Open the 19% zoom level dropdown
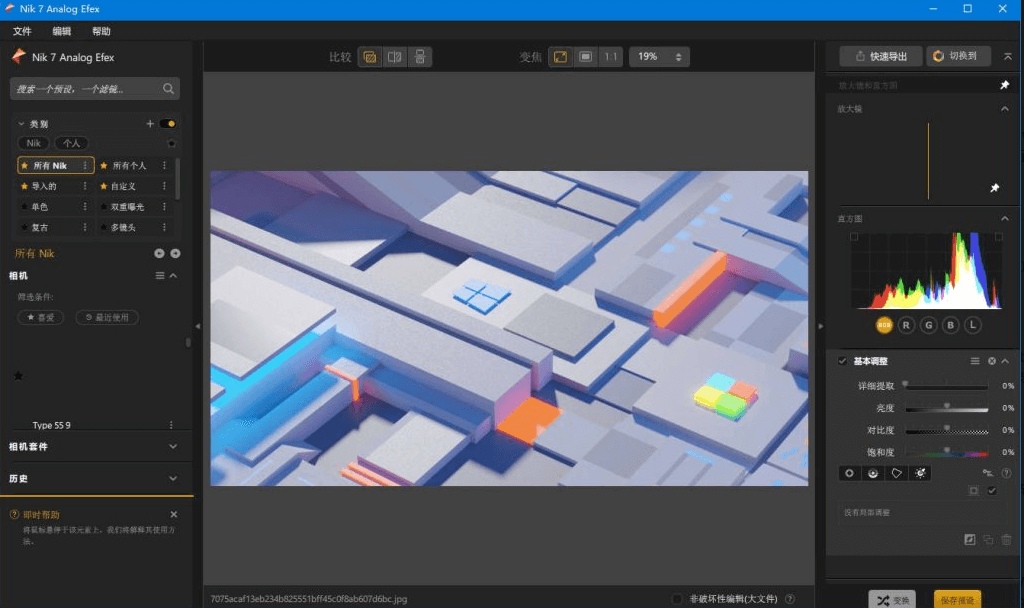The image size is (1024, 608). pyautogui.click(x=658, y=57)
